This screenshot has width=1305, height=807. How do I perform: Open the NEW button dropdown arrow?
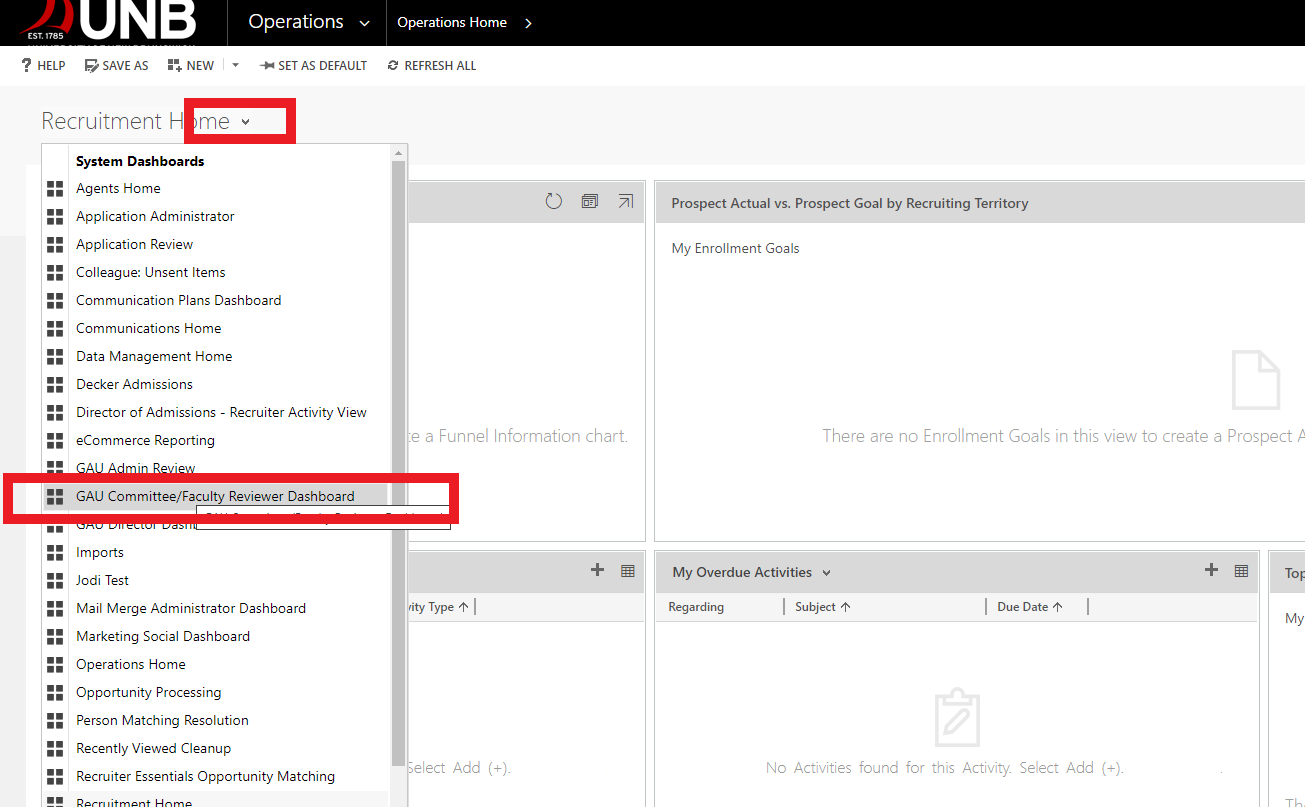click(233, 65)
